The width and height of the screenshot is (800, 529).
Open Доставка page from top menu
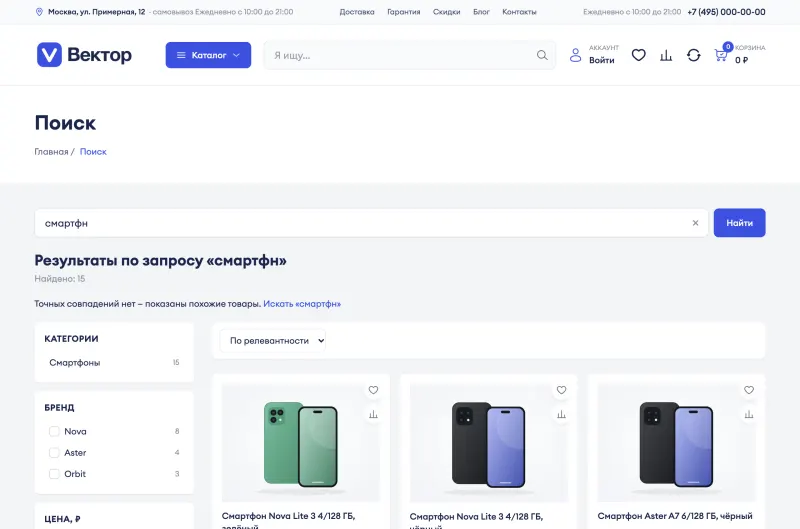pyautogui.click(x=357, y=12)
